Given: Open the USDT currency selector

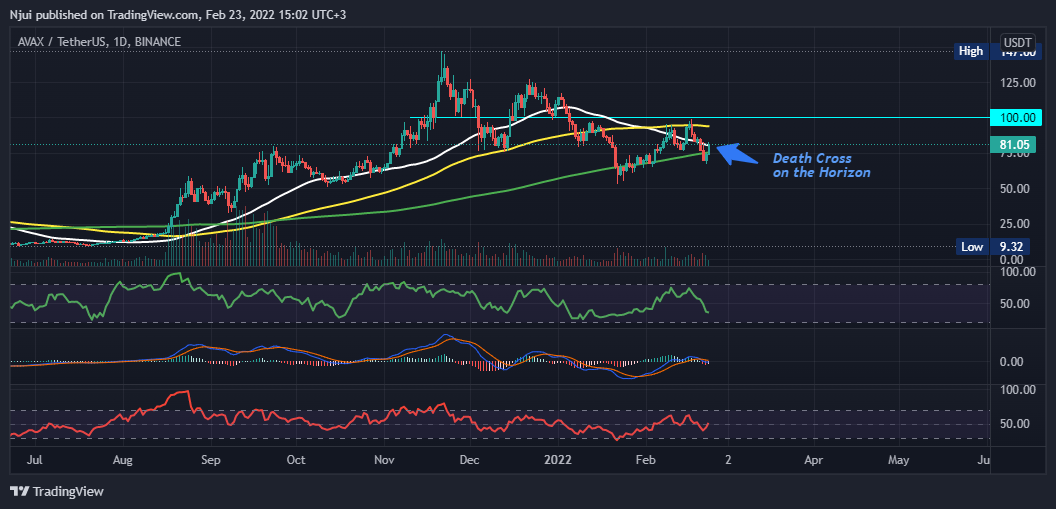Looking at the screenshot, I should [1017, 42].
